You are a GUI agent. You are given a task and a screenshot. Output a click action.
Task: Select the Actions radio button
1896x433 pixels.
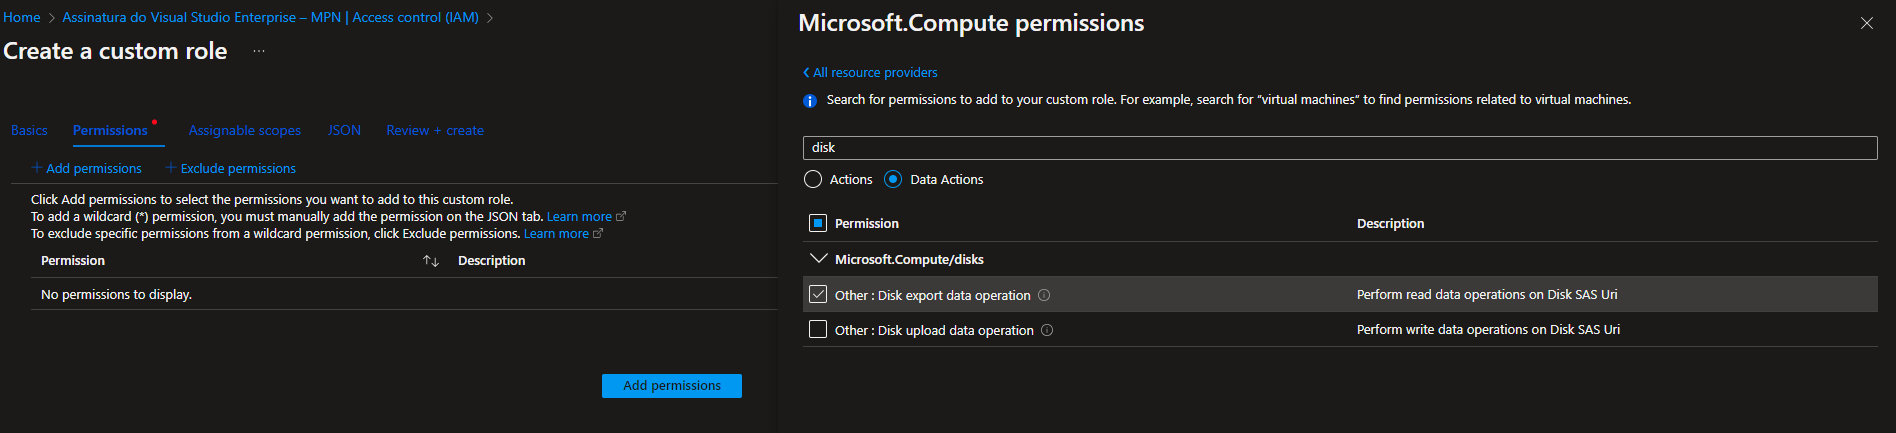coord(813,179)
